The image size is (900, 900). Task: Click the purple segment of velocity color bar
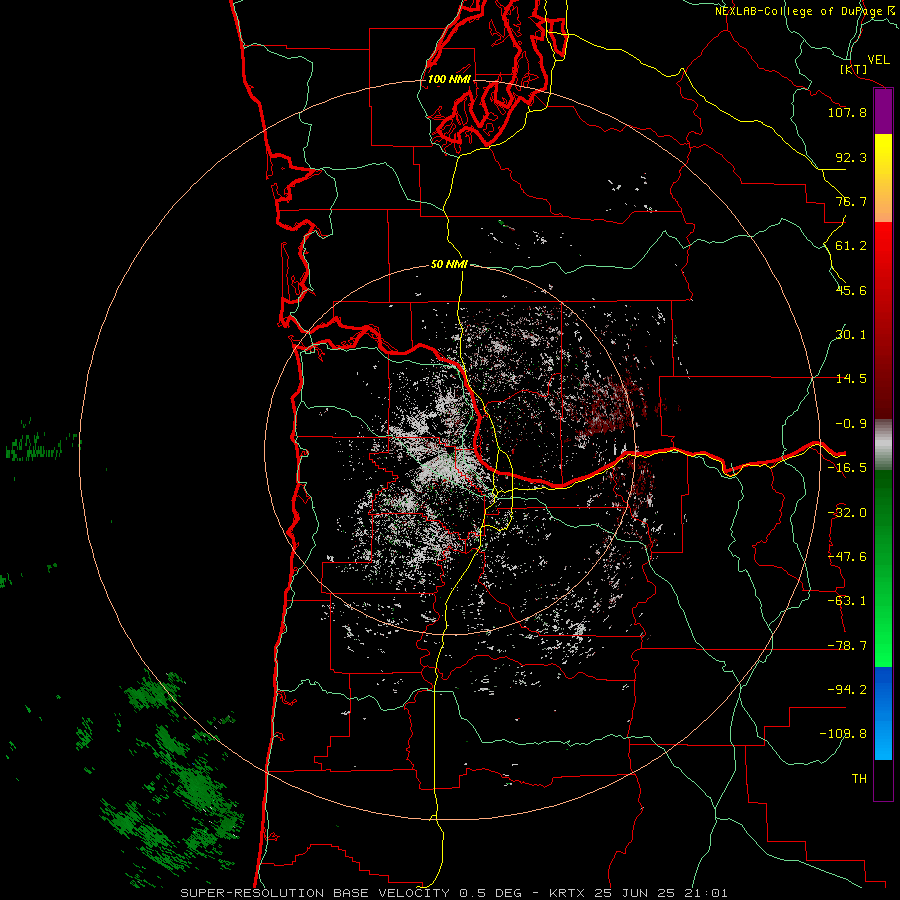coord(883,112)
